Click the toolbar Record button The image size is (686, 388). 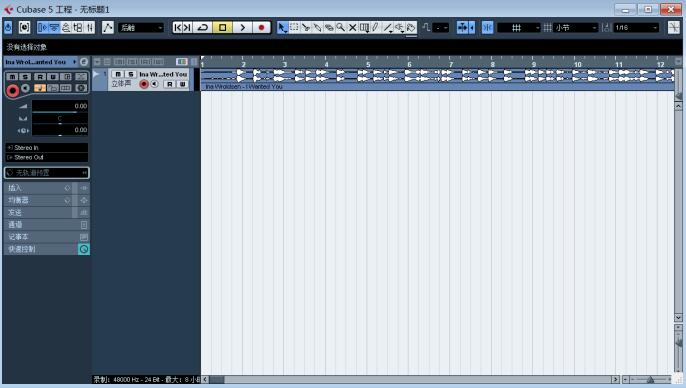pyautogui.click(x=262, y=28)
